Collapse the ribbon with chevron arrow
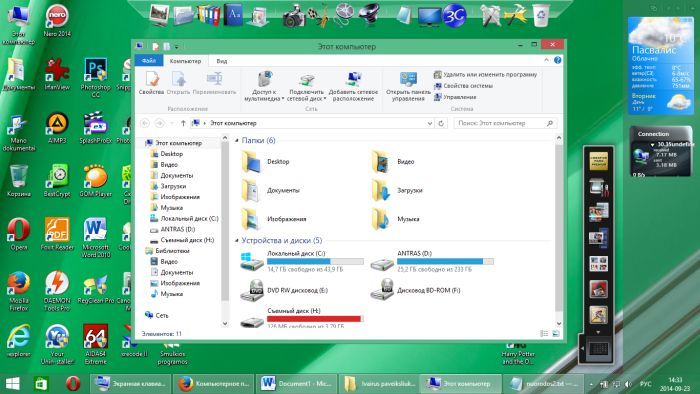Image resolution: width=700 pixels, height=394 pixels. [546, 60]
